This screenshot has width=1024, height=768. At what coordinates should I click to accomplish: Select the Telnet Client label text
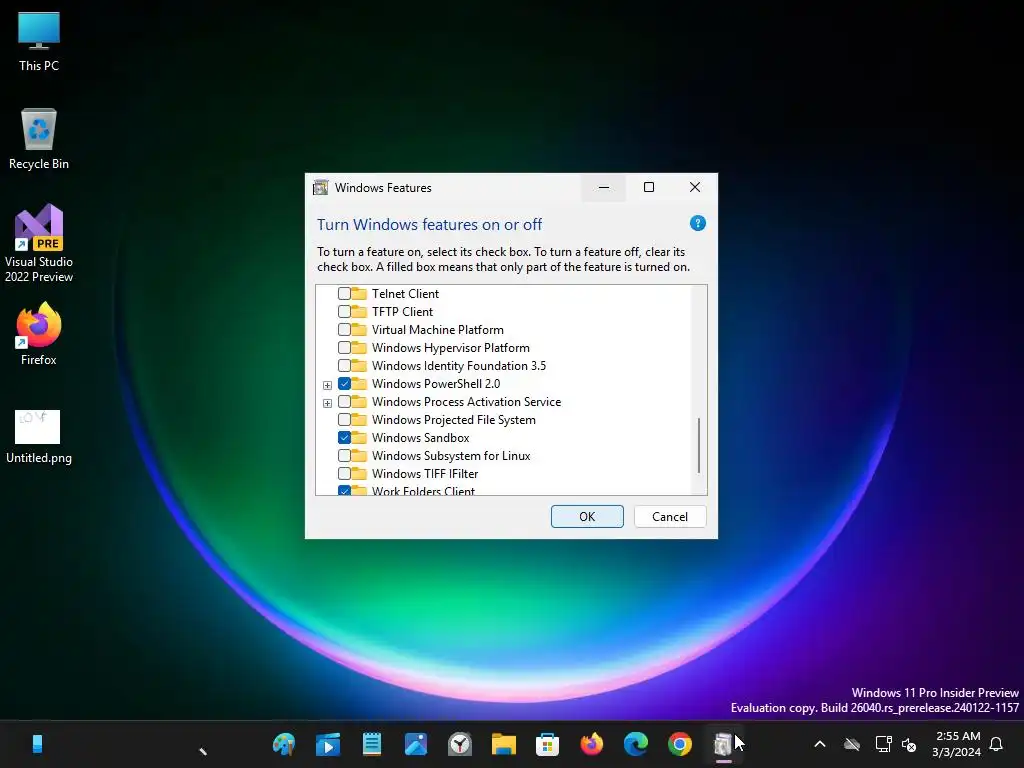(x=405, y=294)
